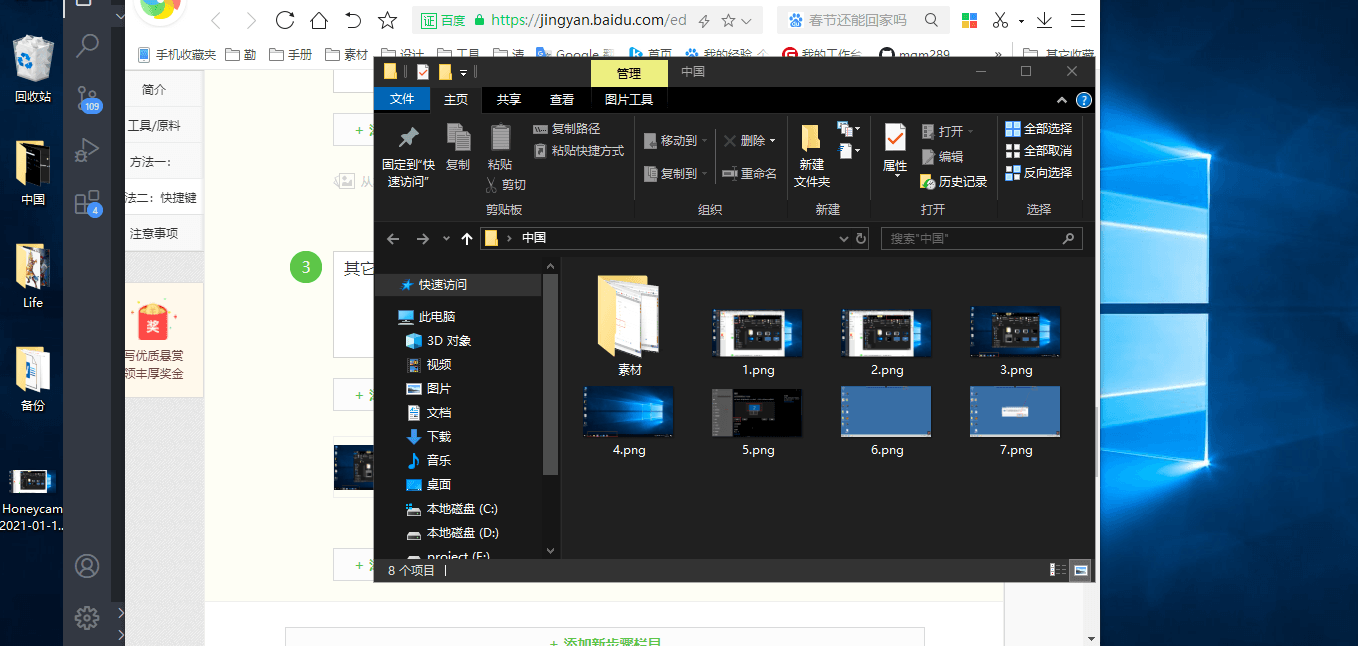Open the 素材 folder thumbnail
The image size is (1358, 646).
tap(628, 318)
